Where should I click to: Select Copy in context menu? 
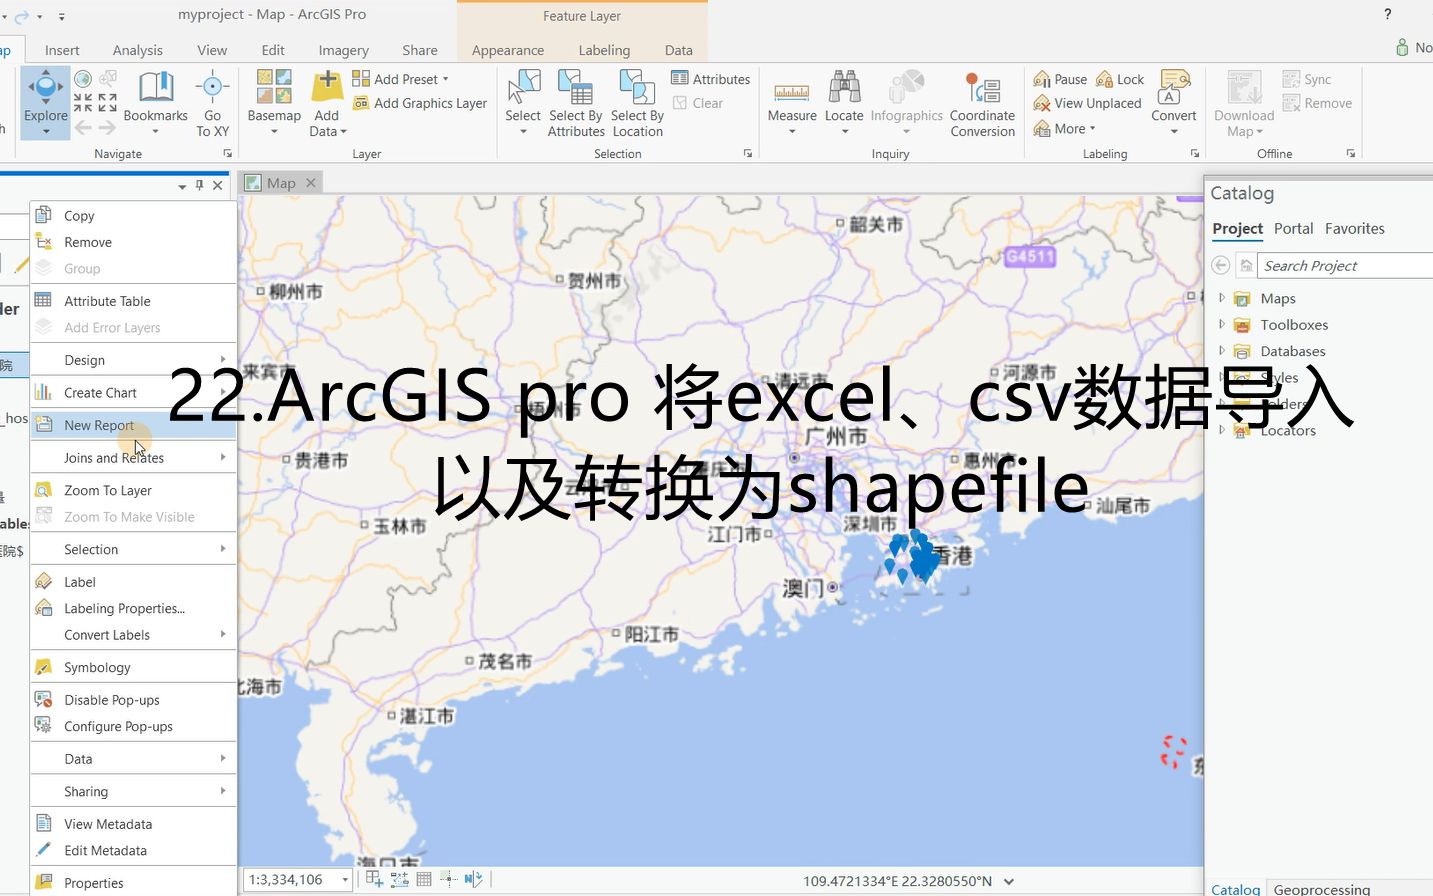[133, 216]
